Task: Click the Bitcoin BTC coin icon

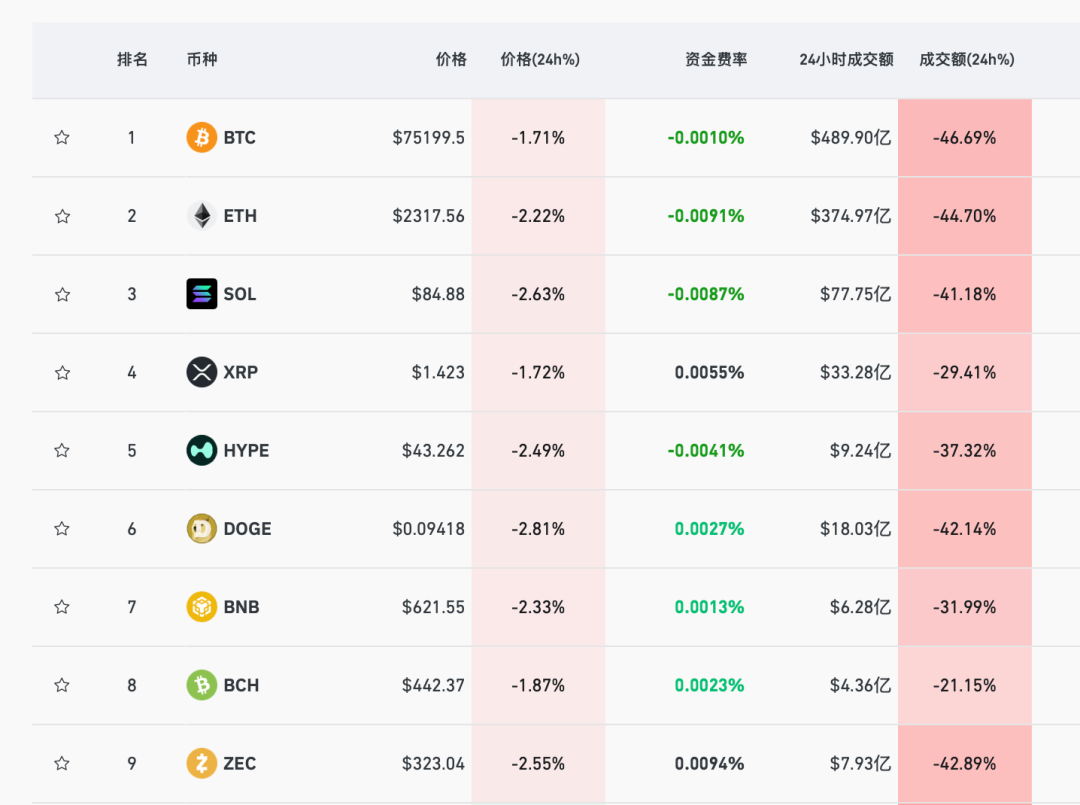Action: click(201, 138)
